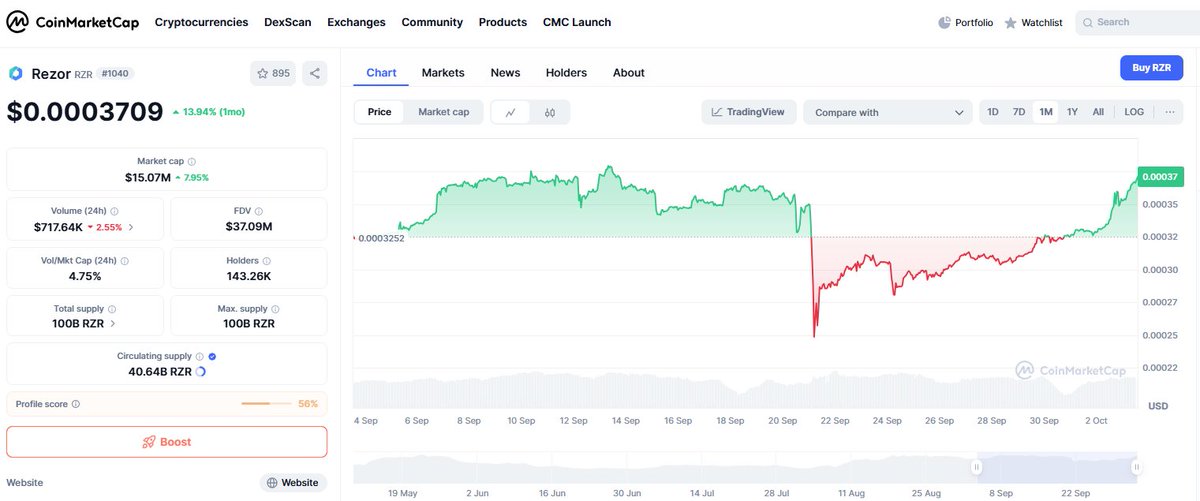Click the globe icon in Website button

coord(272,483)
